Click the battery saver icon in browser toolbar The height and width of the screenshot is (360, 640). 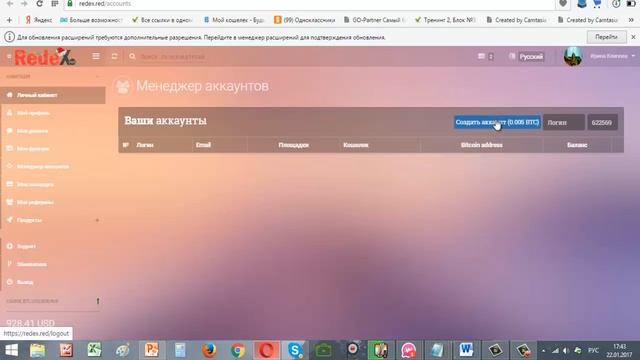(631, 4)
